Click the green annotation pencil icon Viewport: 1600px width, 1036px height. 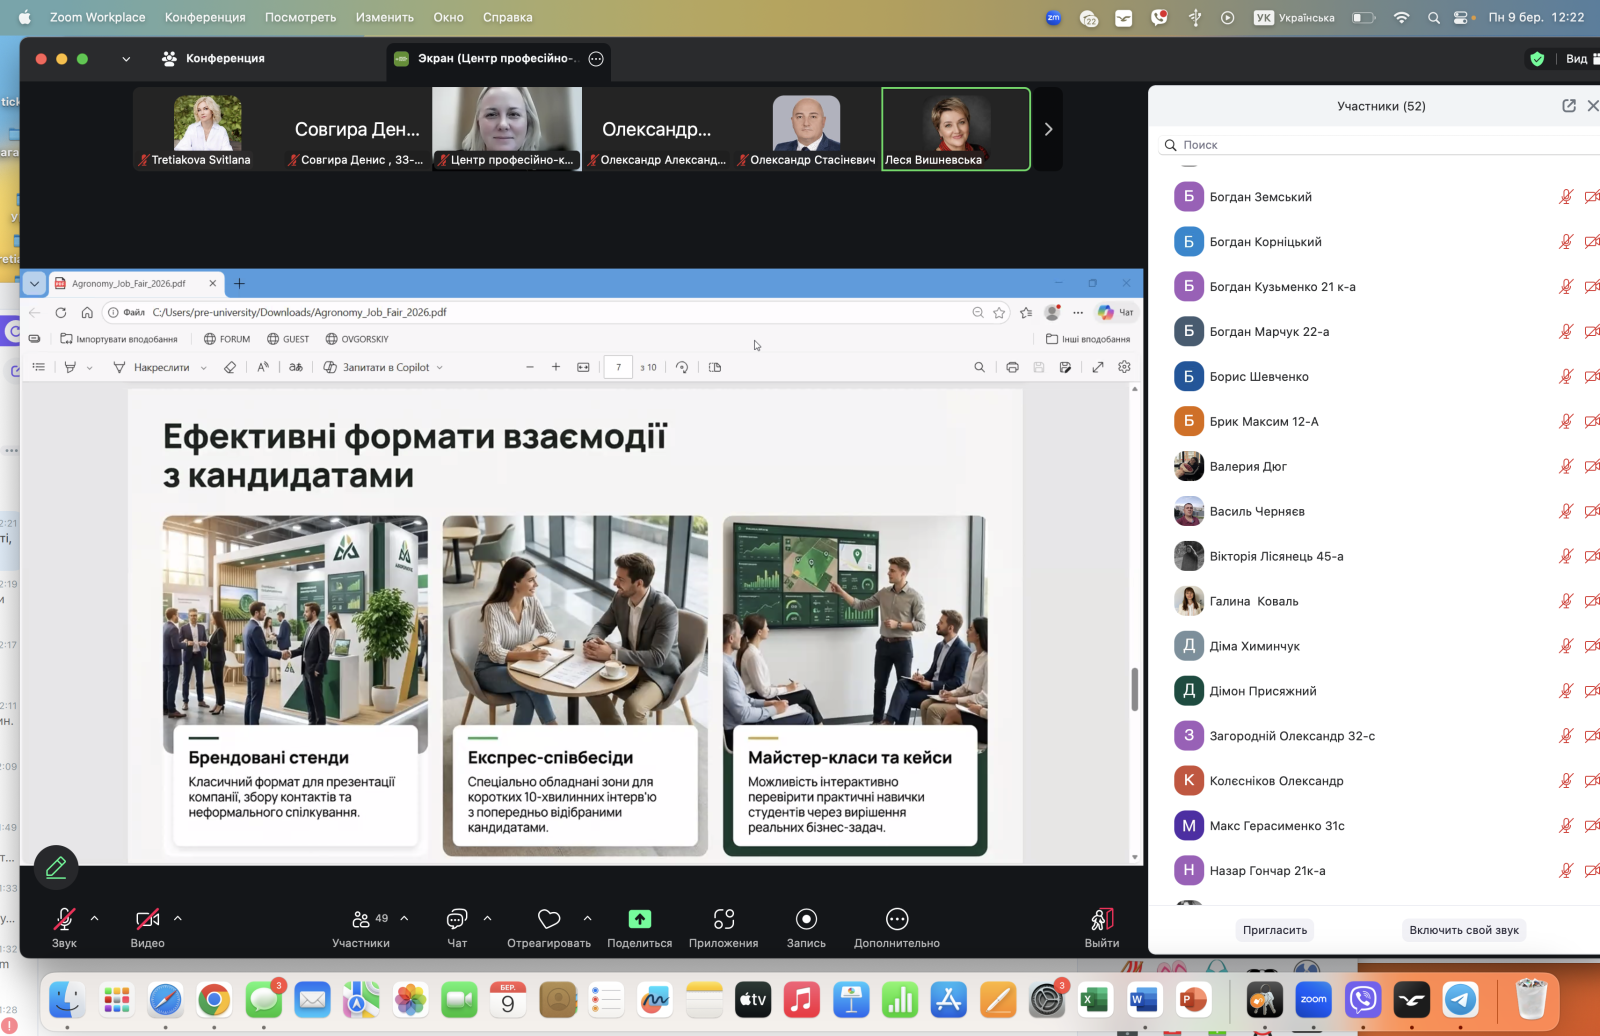(56, 867)
